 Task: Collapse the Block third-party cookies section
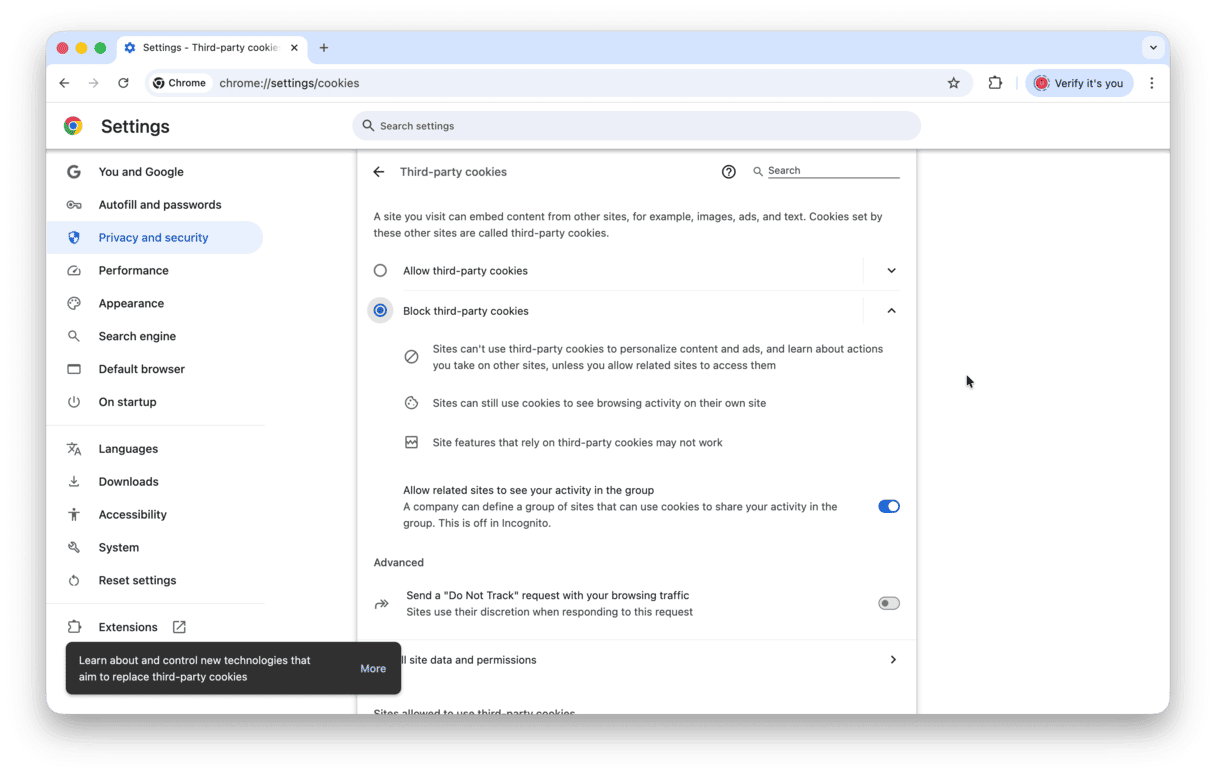coord(891,311)
